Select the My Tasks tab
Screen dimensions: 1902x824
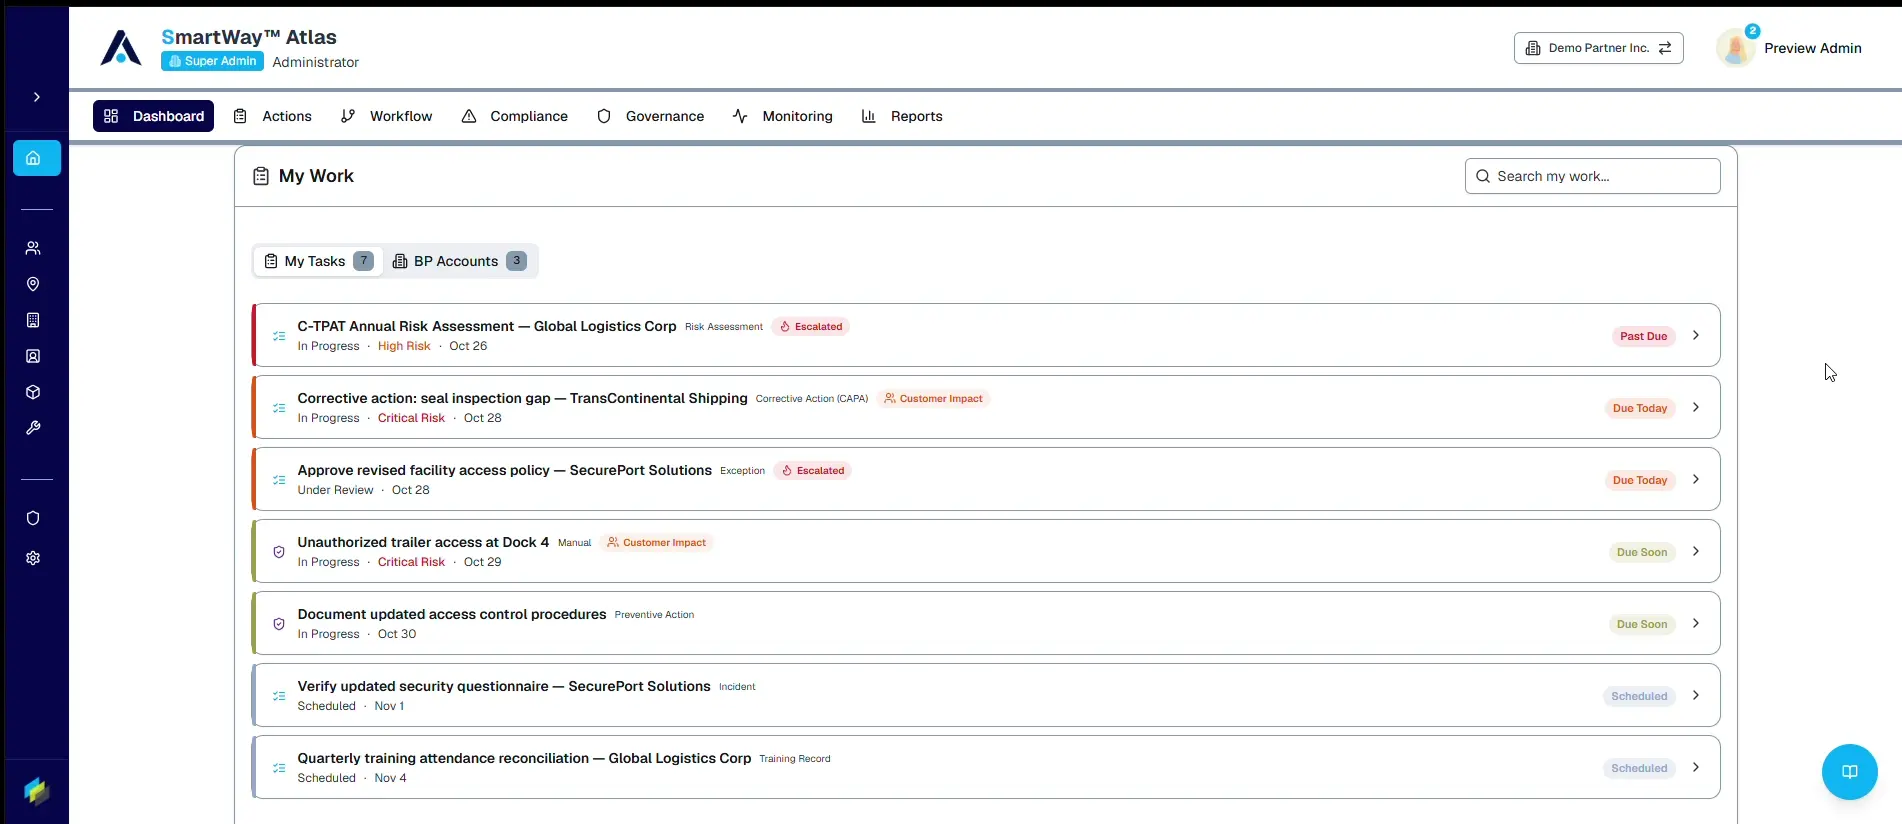(x=318, y=261)
